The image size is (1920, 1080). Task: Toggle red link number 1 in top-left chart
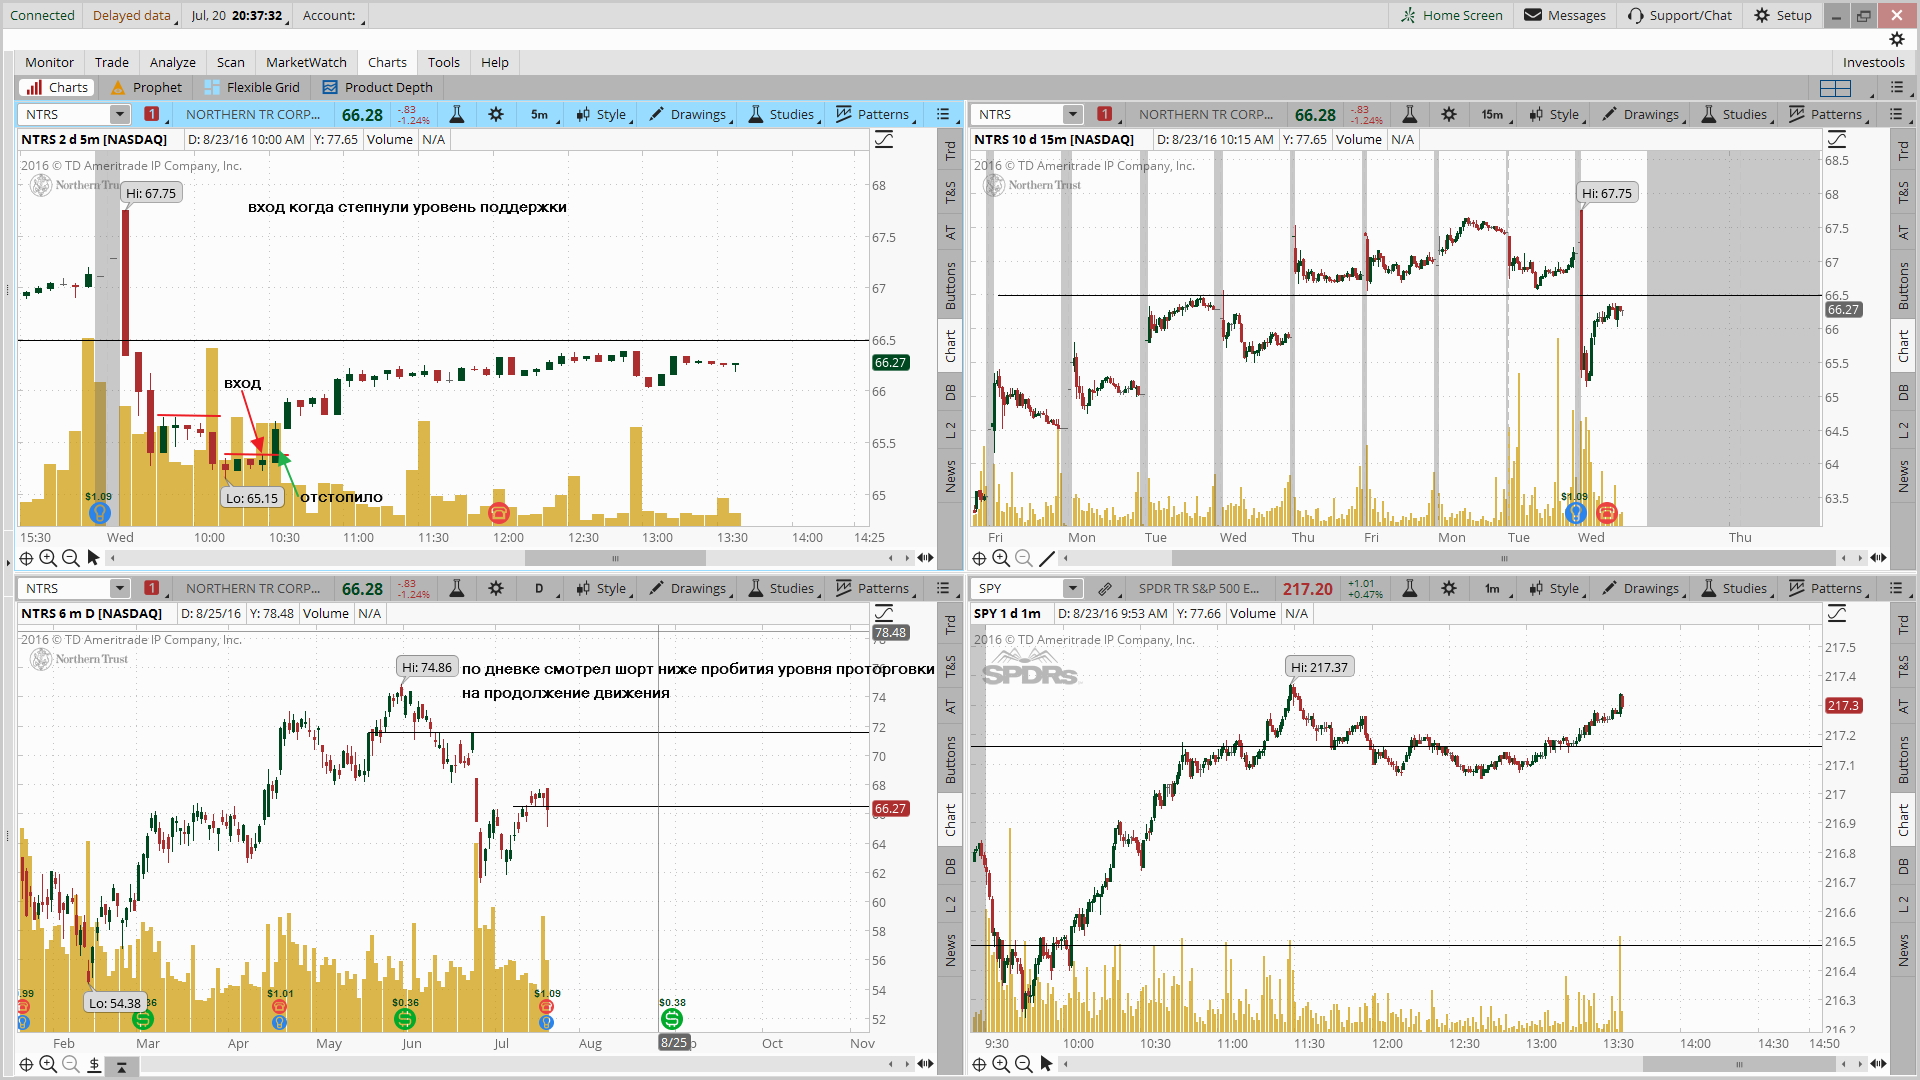(x=151, y=114)
